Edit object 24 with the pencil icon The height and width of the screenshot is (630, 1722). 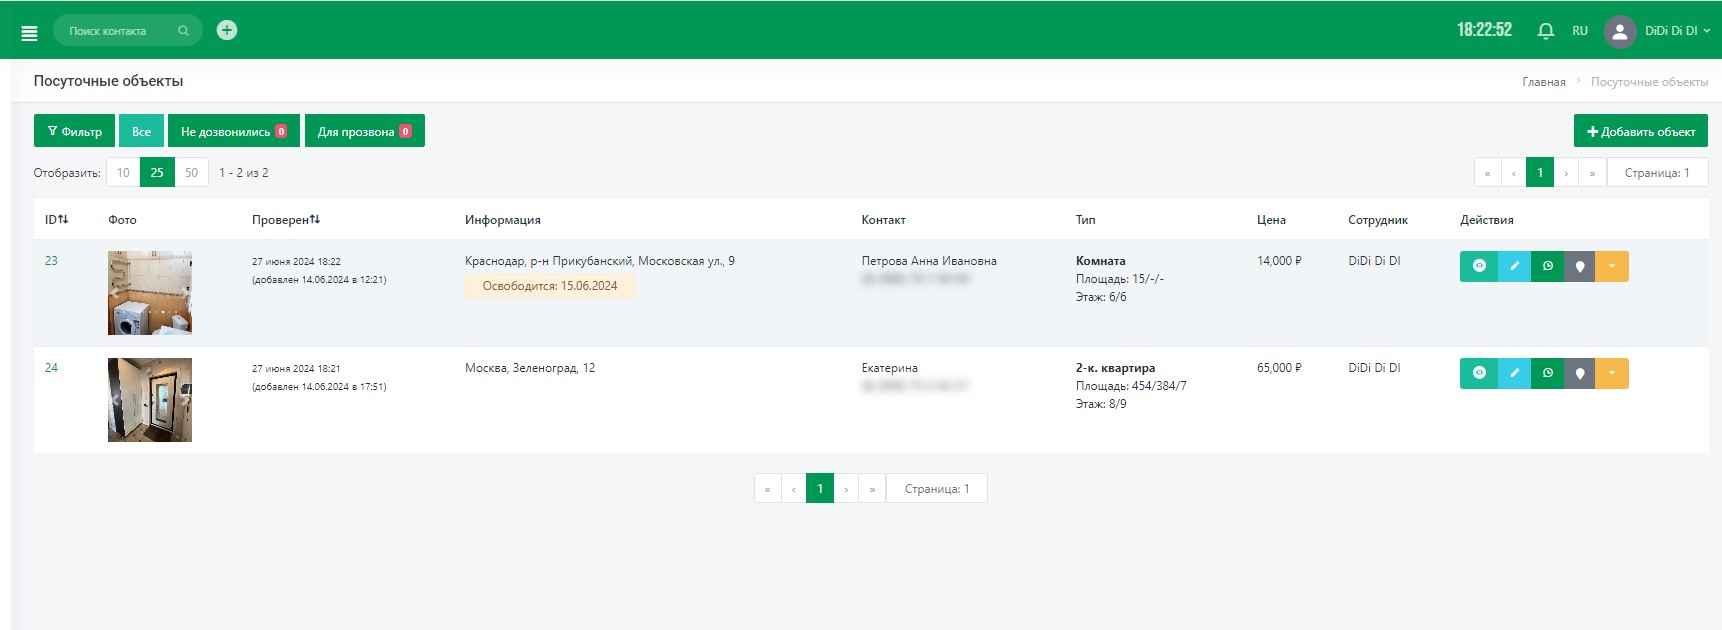(1514, 373)
